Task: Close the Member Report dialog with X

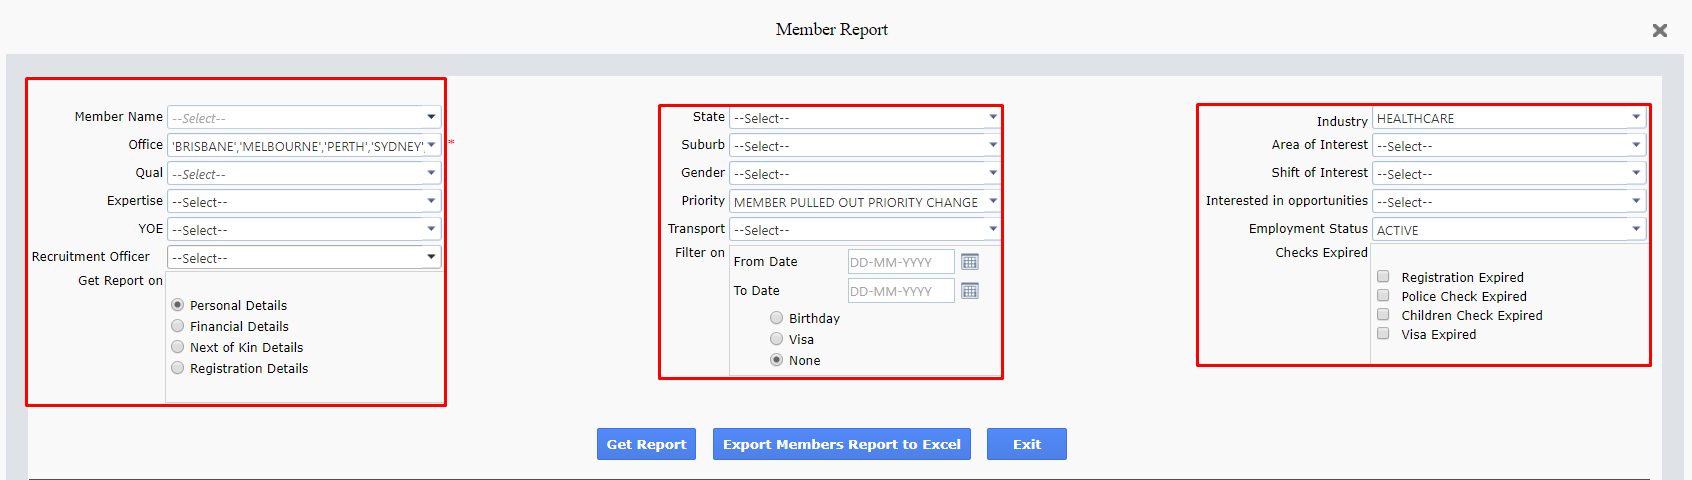Action: click(x=1660, y=31)
